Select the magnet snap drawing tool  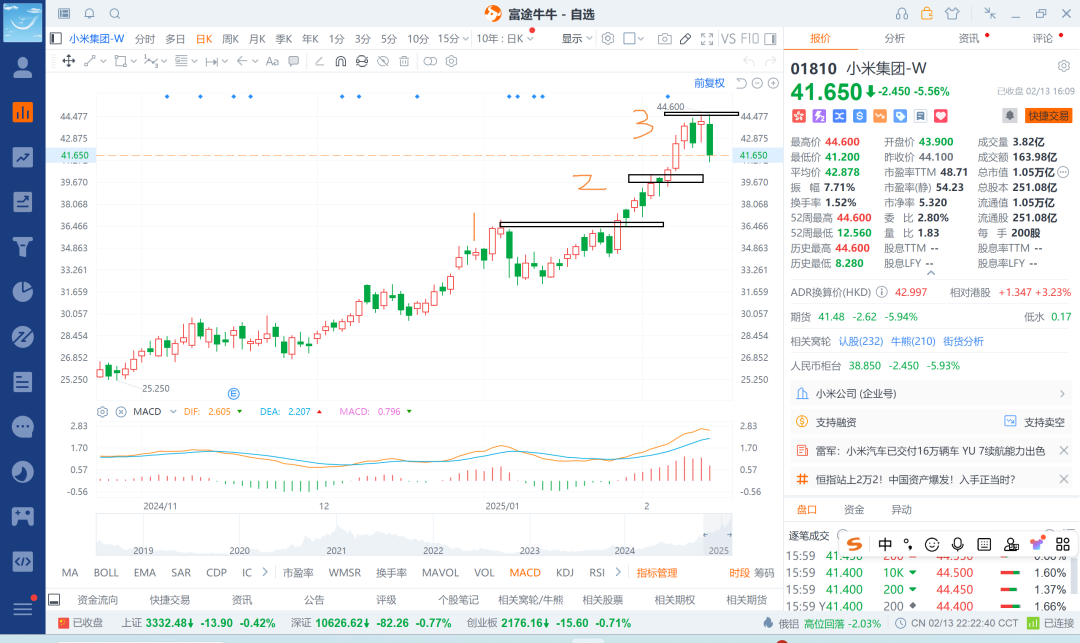point(340,61)
